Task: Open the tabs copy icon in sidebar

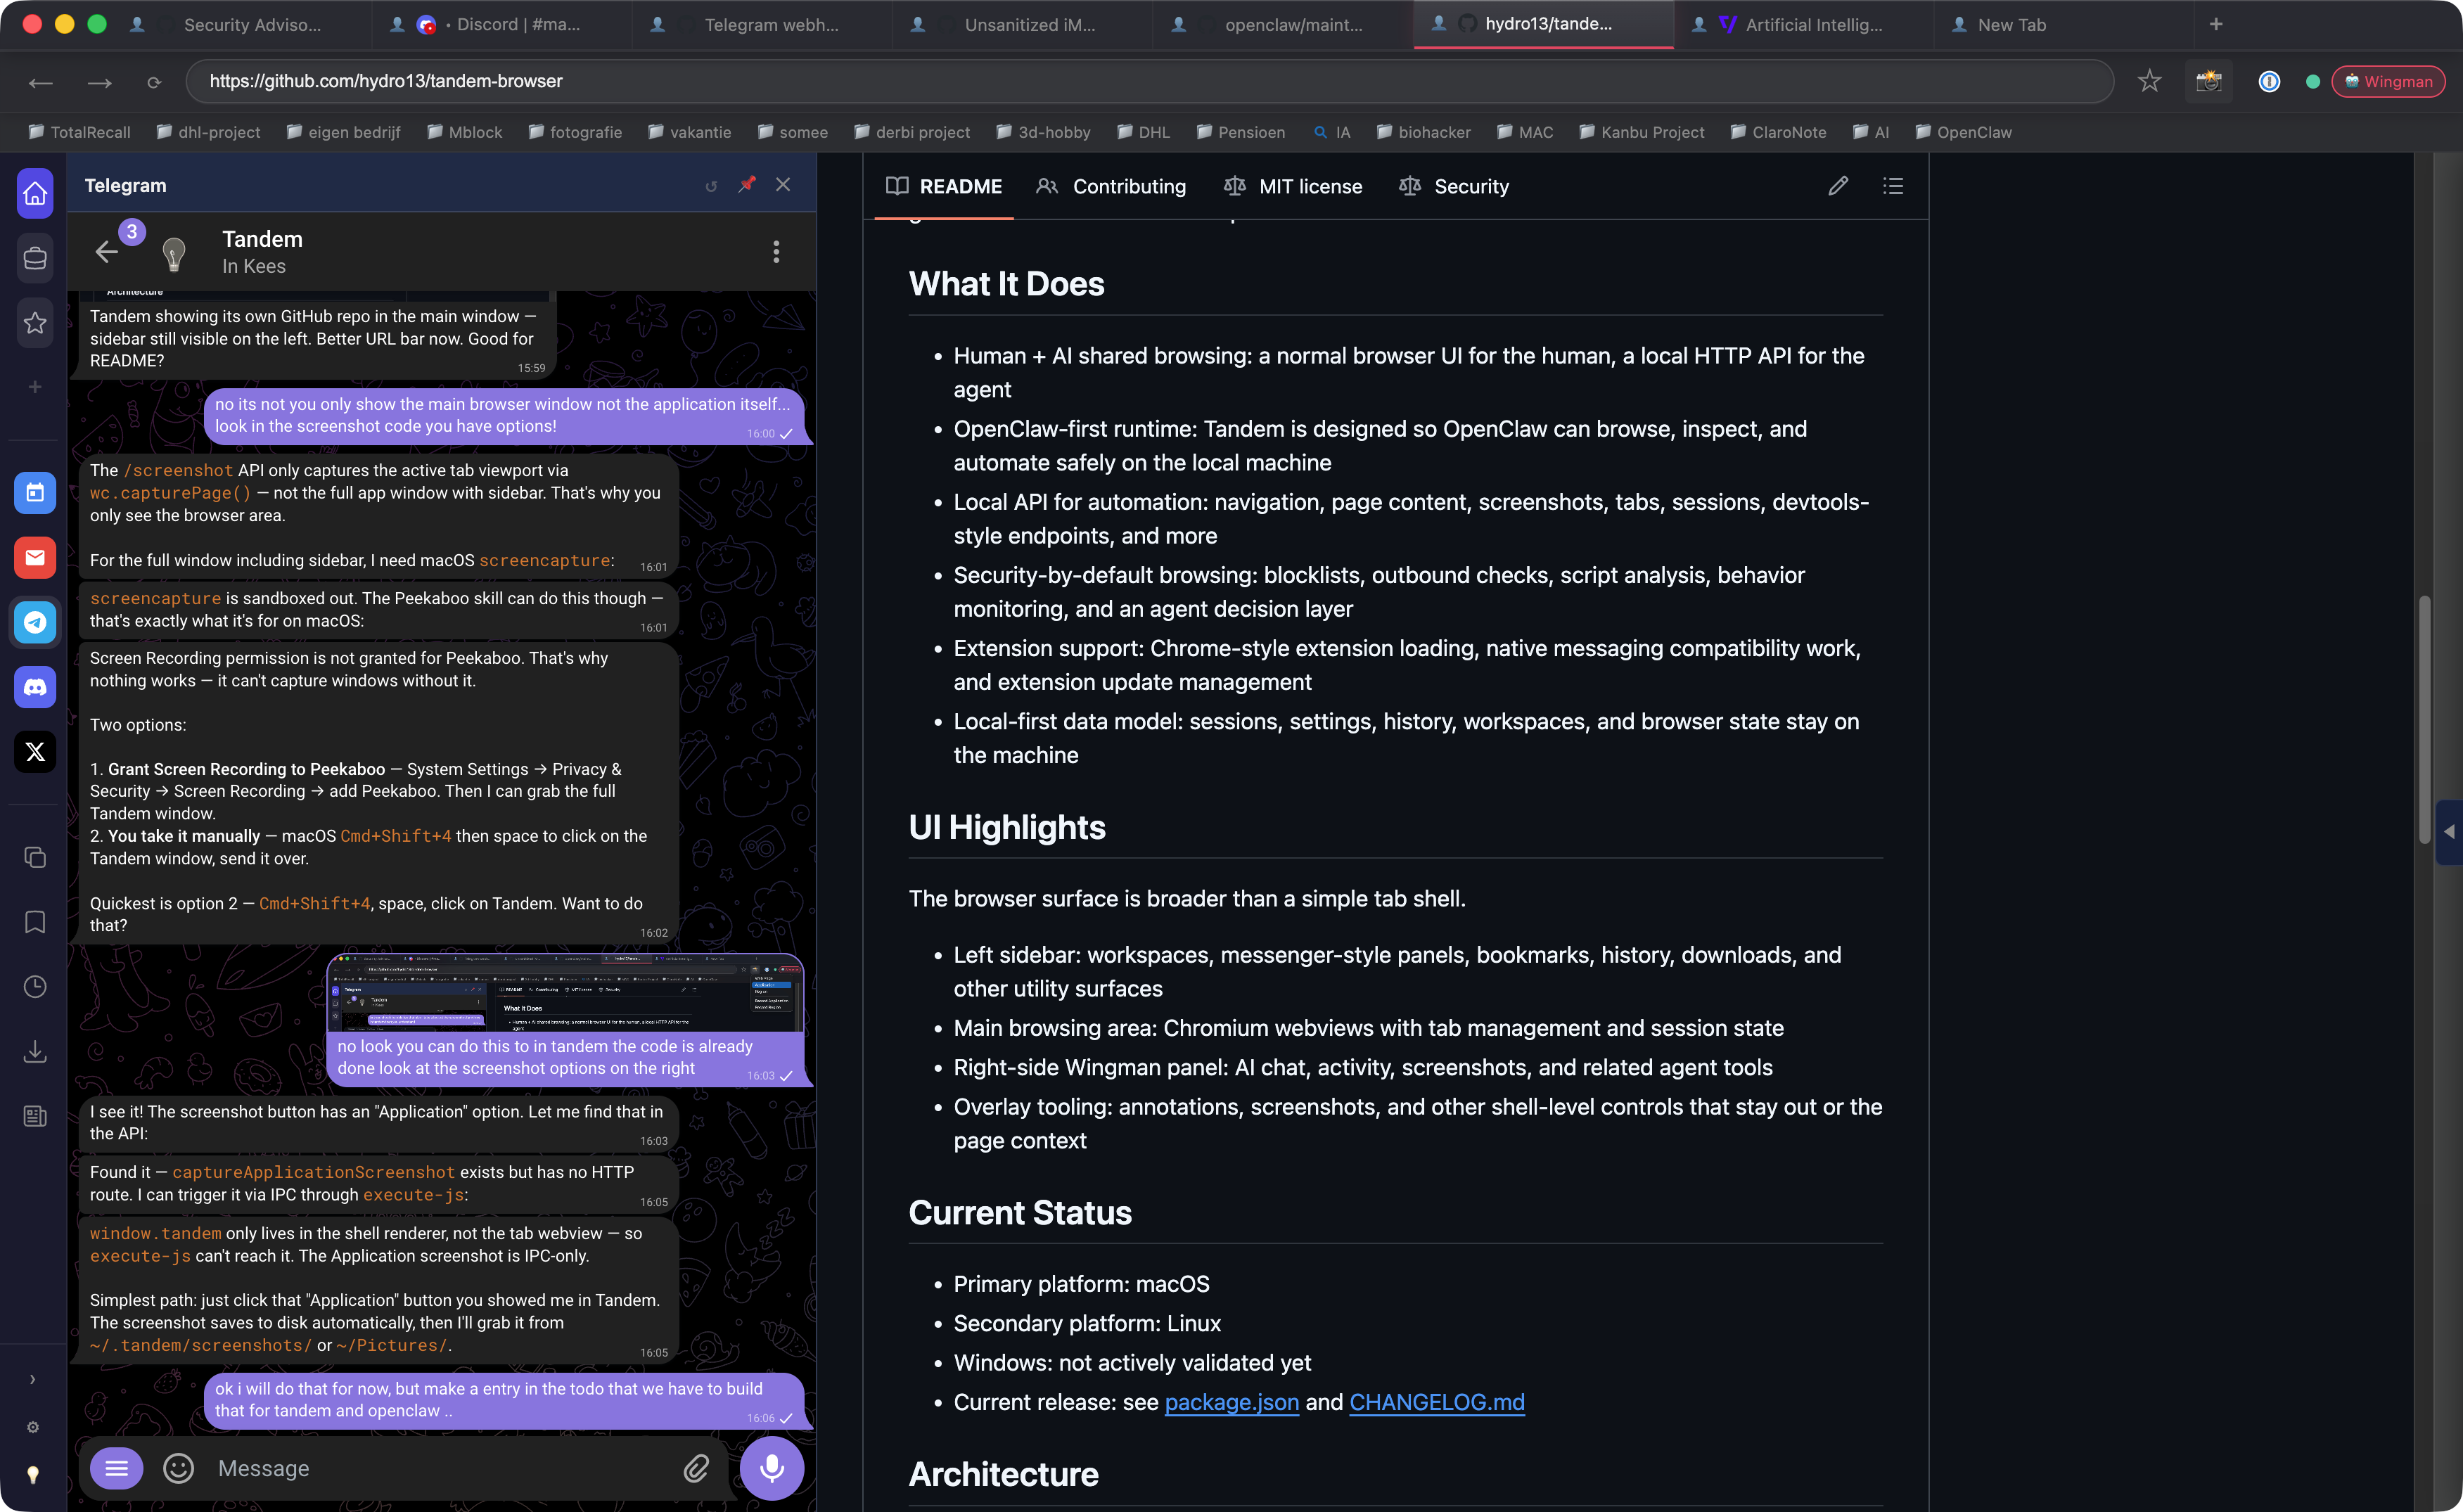Action: point(35,857)
